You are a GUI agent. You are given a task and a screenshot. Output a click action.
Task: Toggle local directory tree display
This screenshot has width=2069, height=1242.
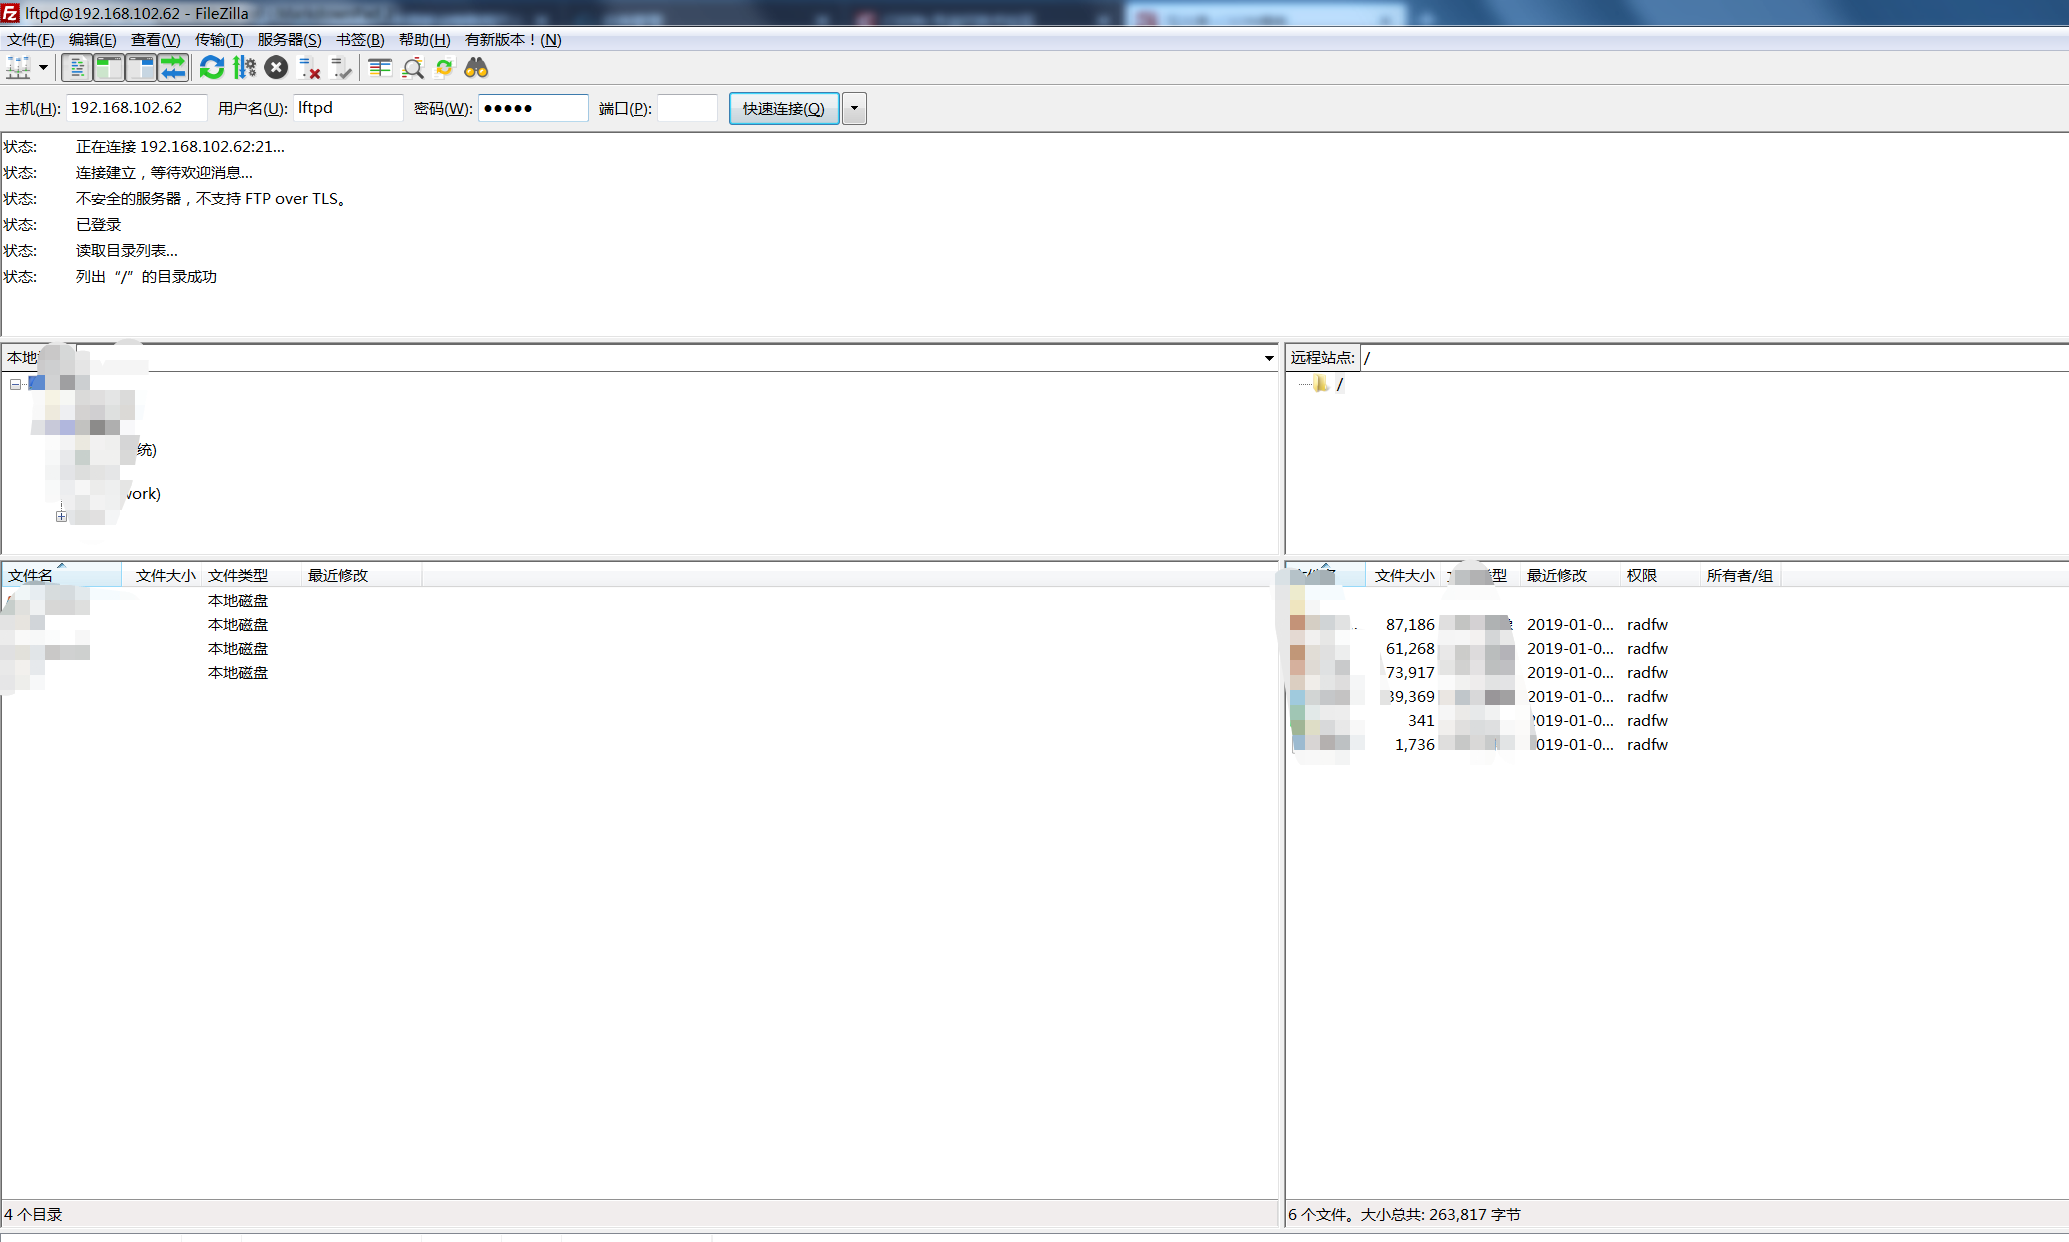click(108, 68)
